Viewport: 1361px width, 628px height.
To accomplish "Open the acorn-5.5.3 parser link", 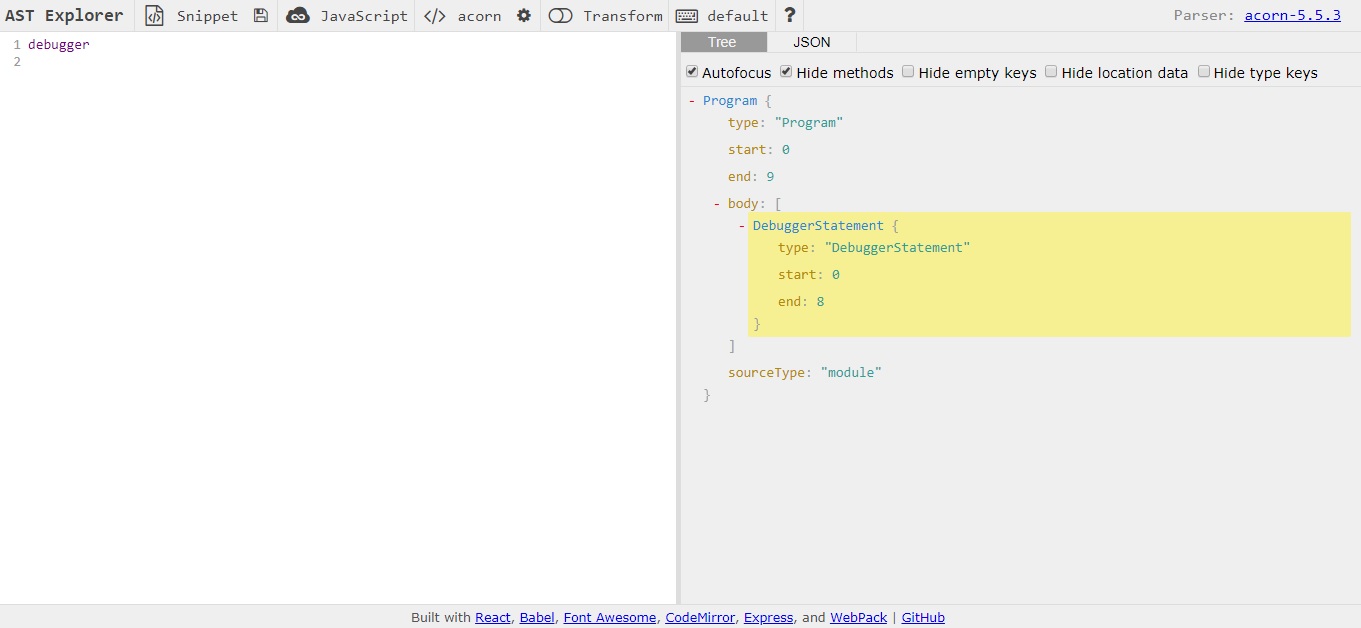I will tap(1292, 16).
